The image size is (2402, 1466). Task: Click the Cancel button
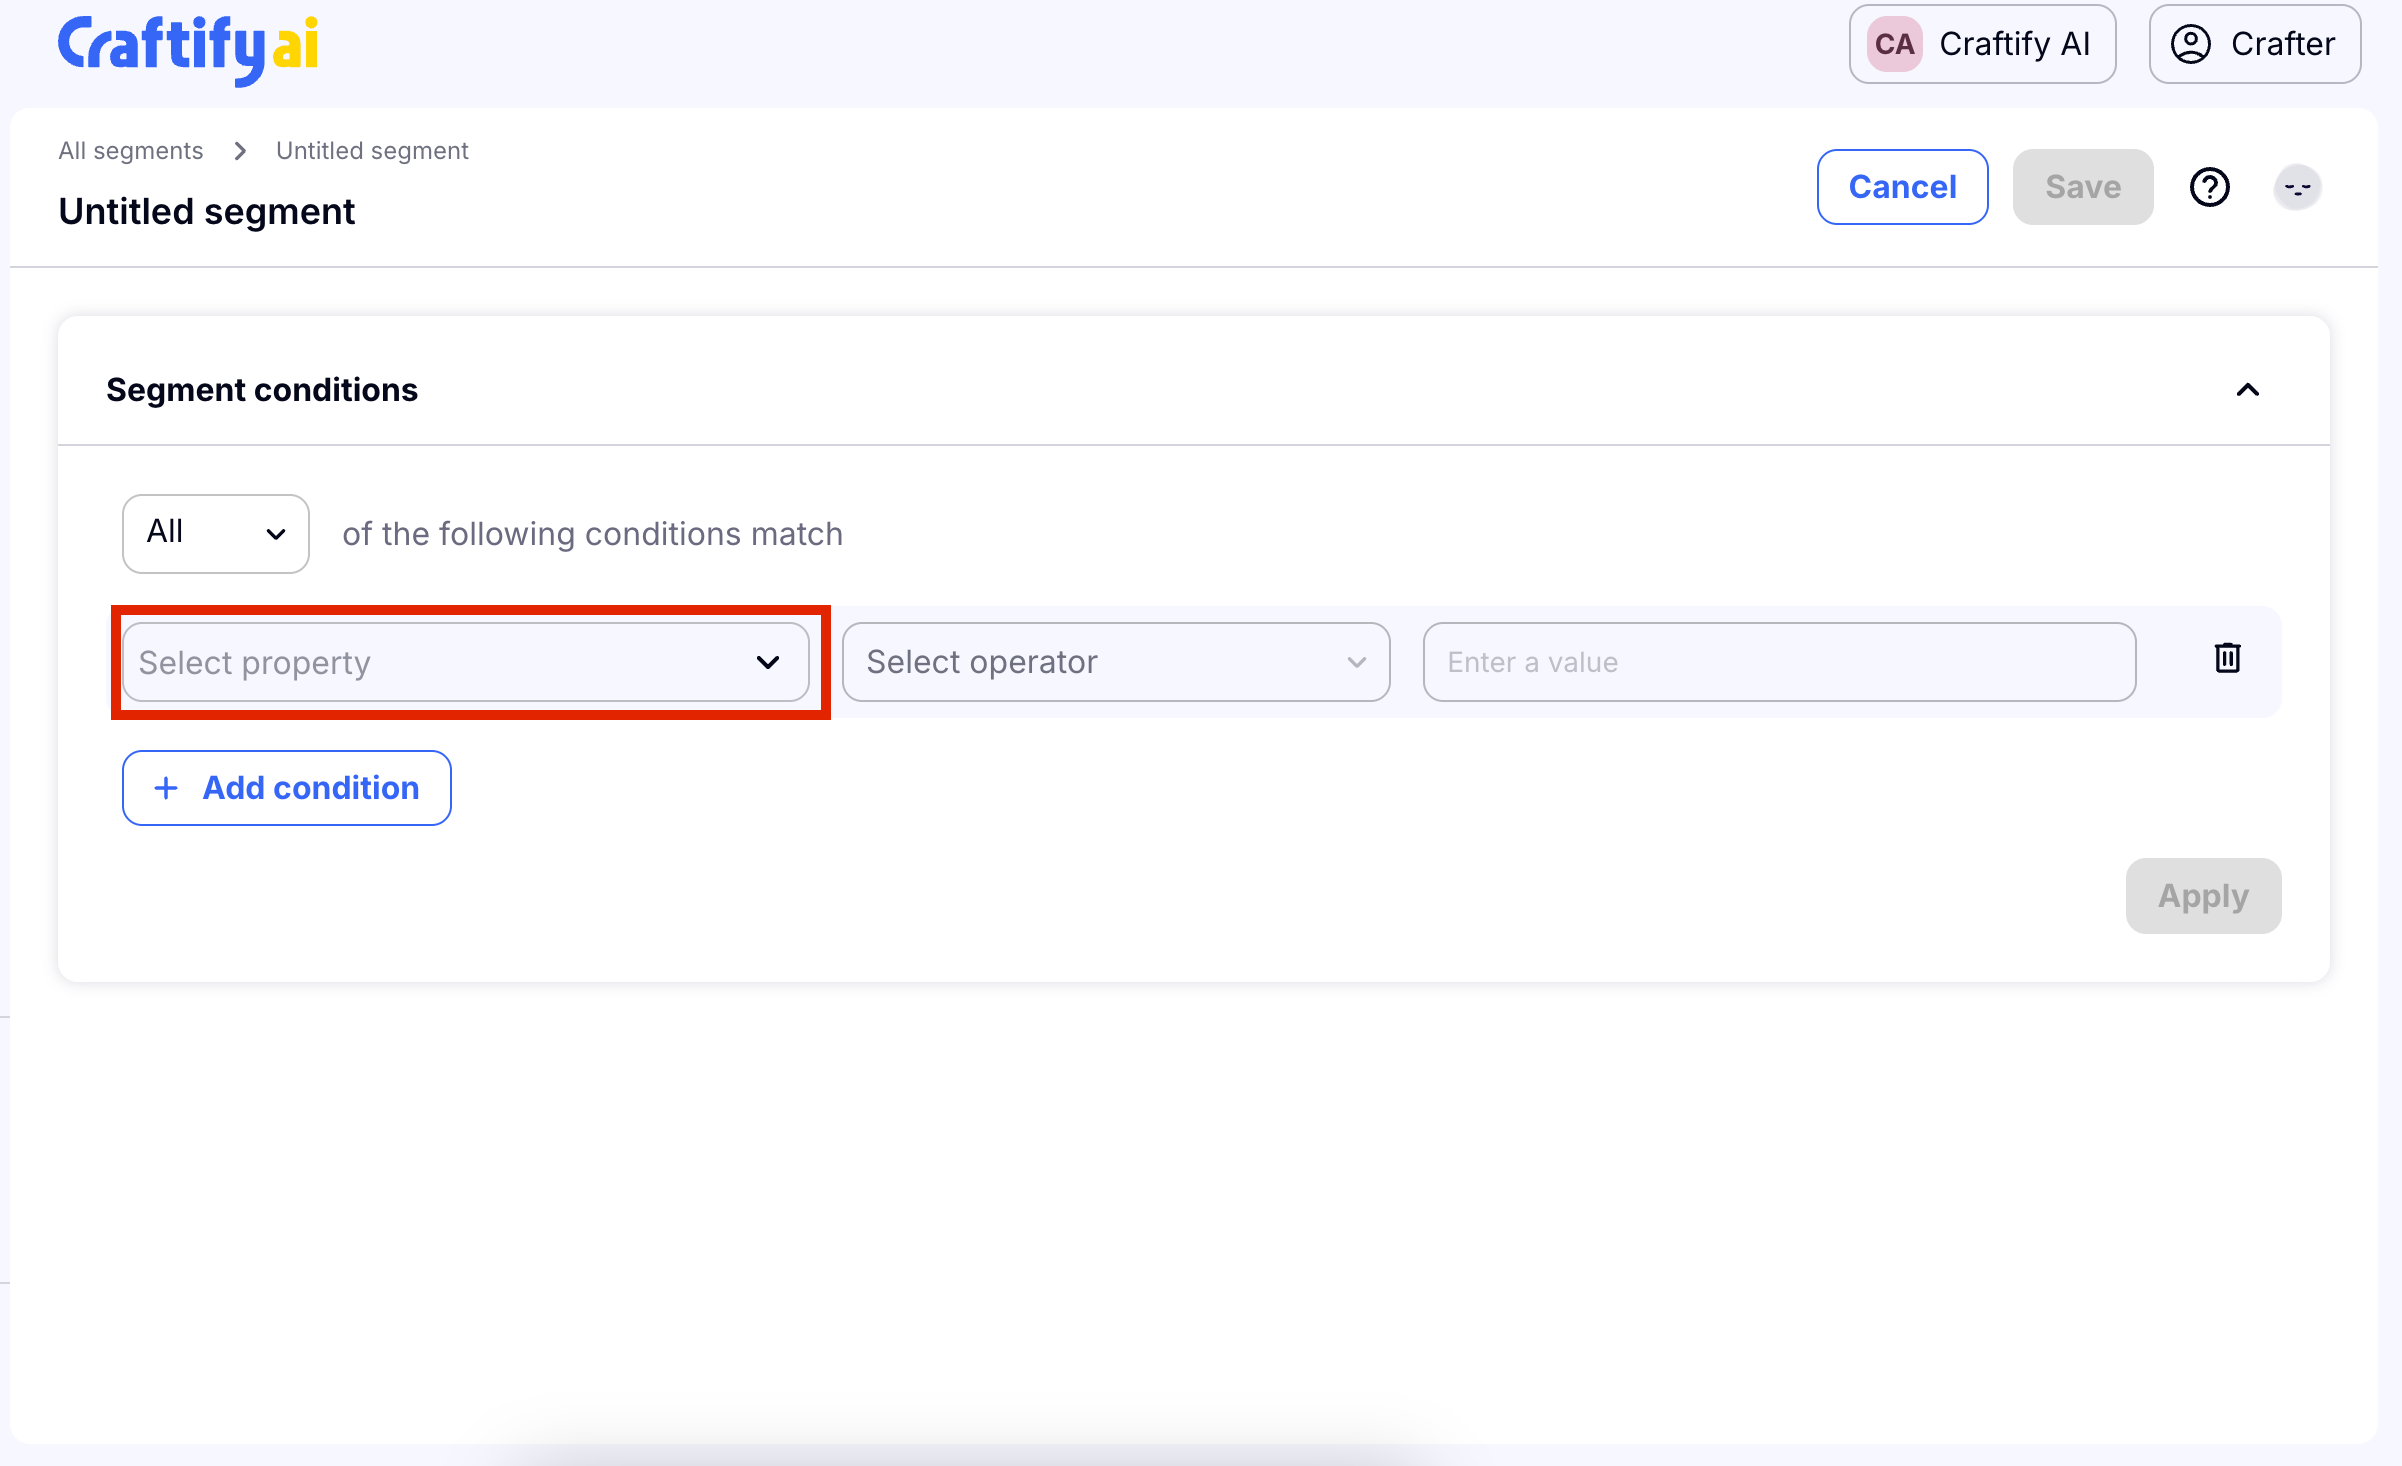coord(1902,187)
